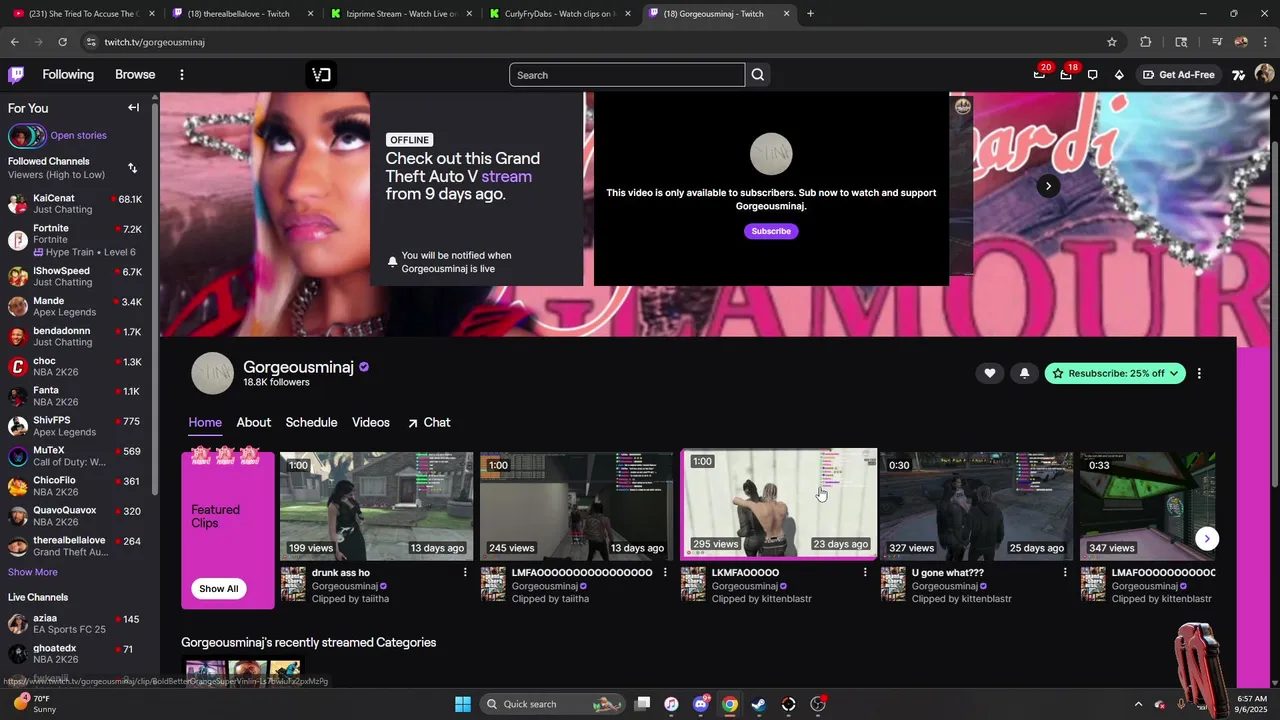Switch to the Home tab

point(205,422)
